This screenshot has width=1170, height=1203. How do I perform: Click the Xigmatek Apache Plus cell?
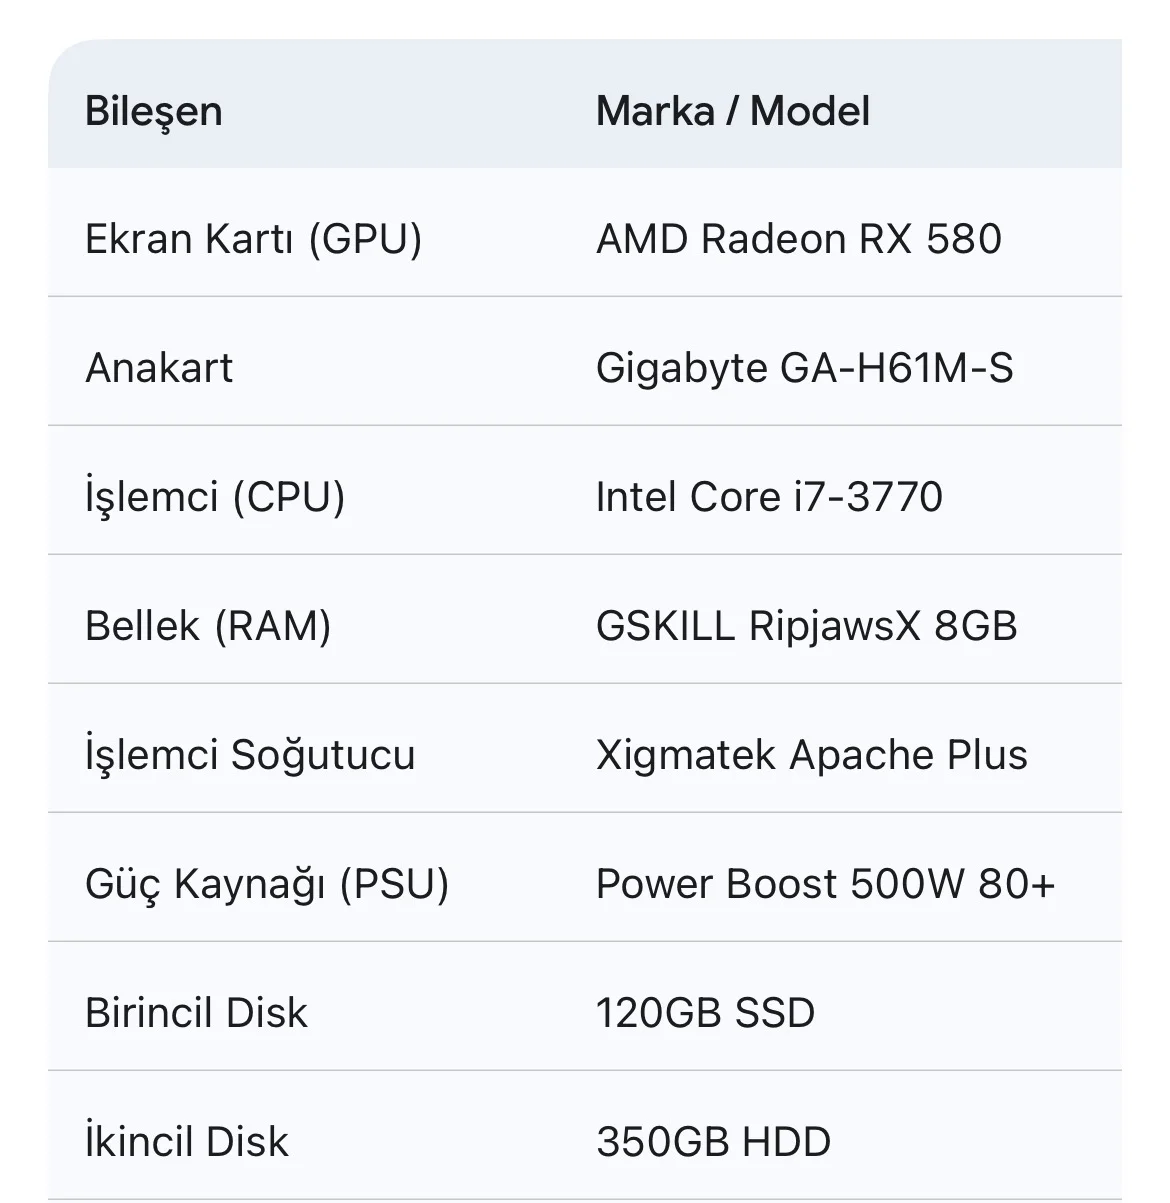(811, 755)
